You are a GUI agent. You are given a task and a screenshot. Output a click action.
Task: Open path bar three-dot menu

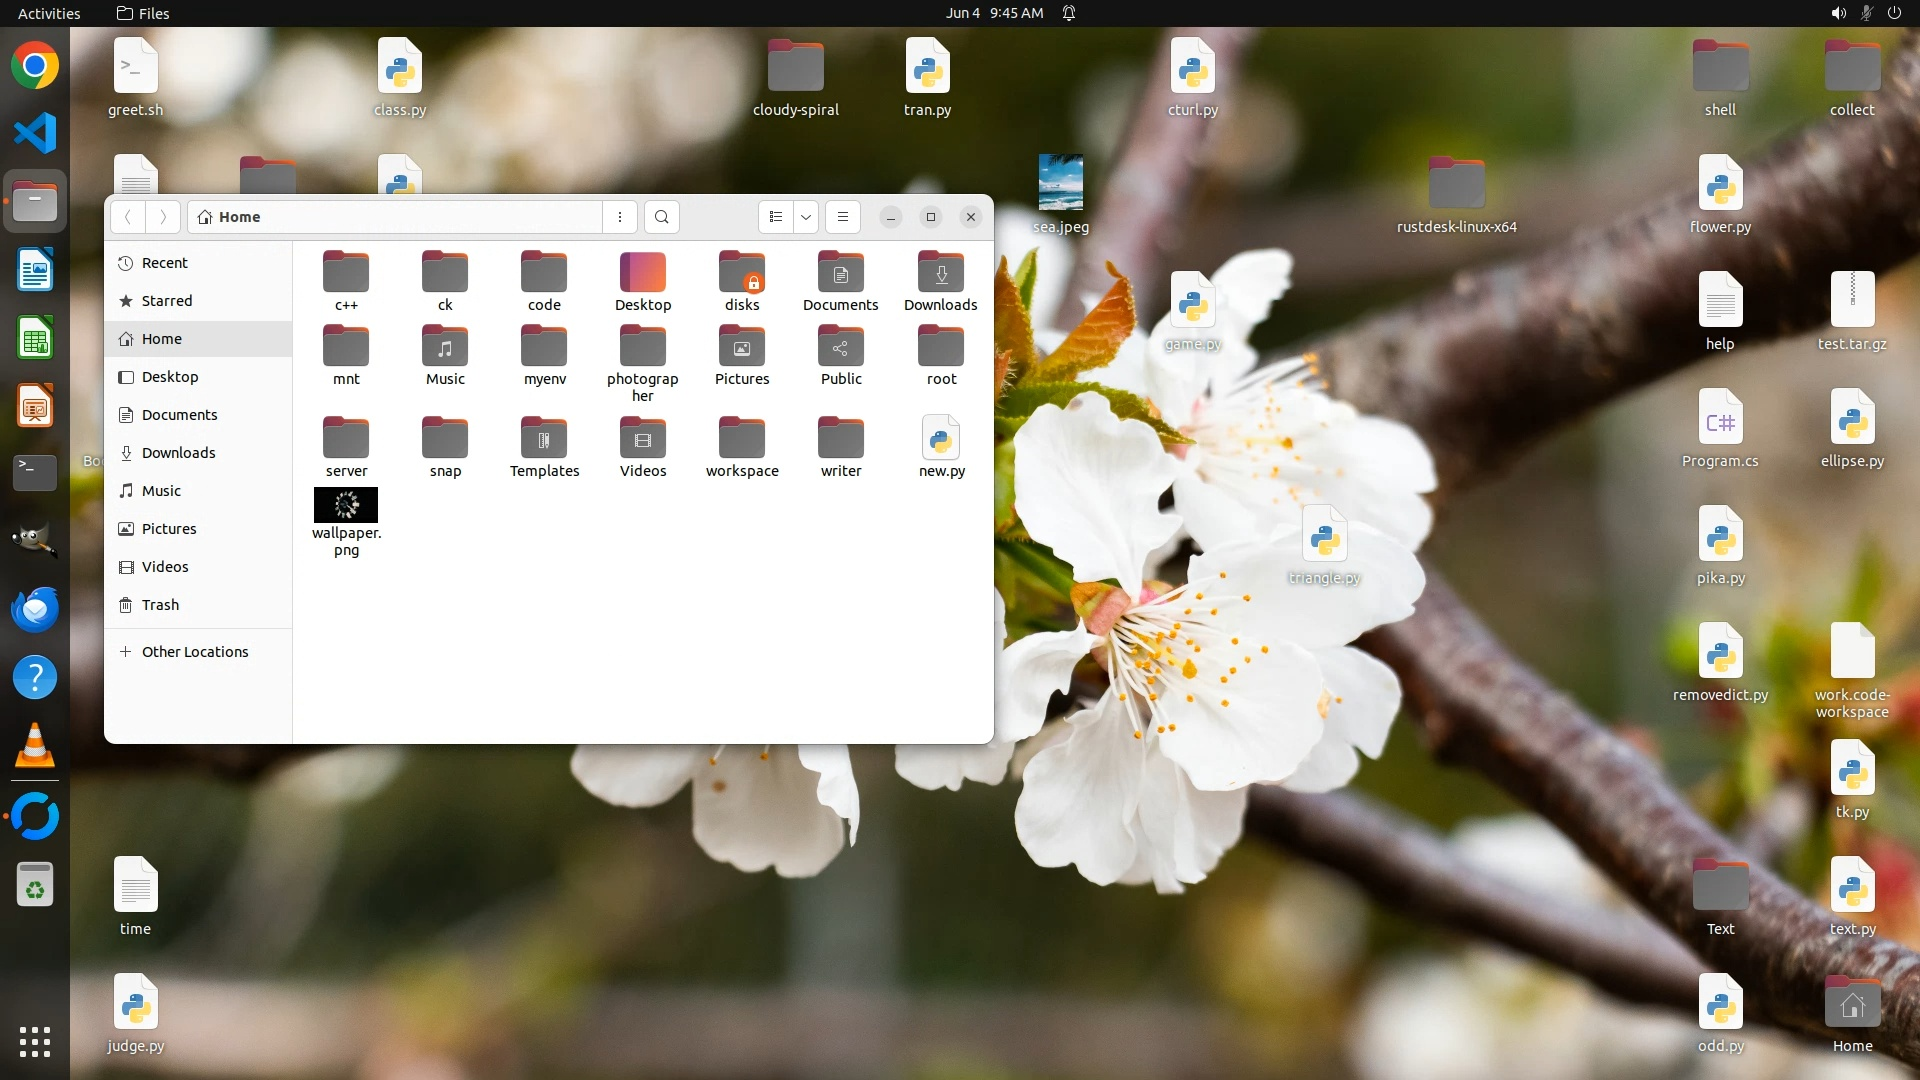pyautogui.click(x=620, y=217)
